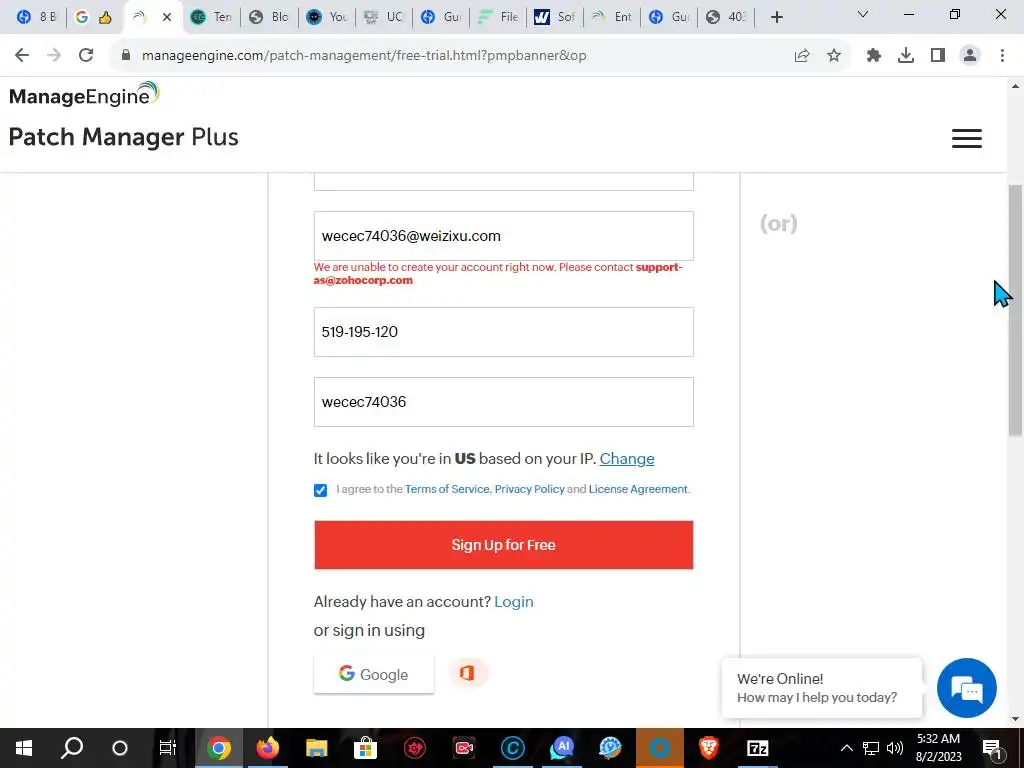The image size is (1024, 768).
Task: Click the email field with wecec74036@weizixu.com
Action: pos(504,236)
